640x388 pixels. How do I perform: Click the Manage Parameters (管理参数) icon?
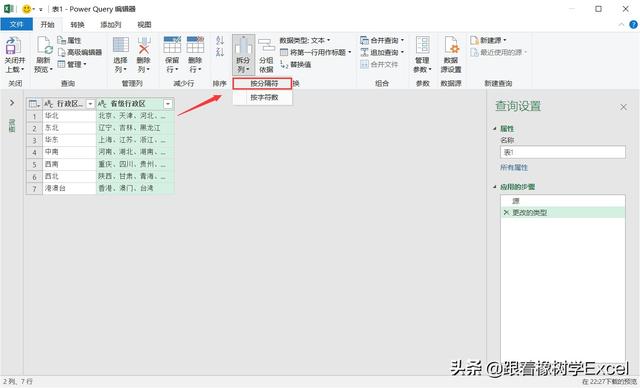422,45
